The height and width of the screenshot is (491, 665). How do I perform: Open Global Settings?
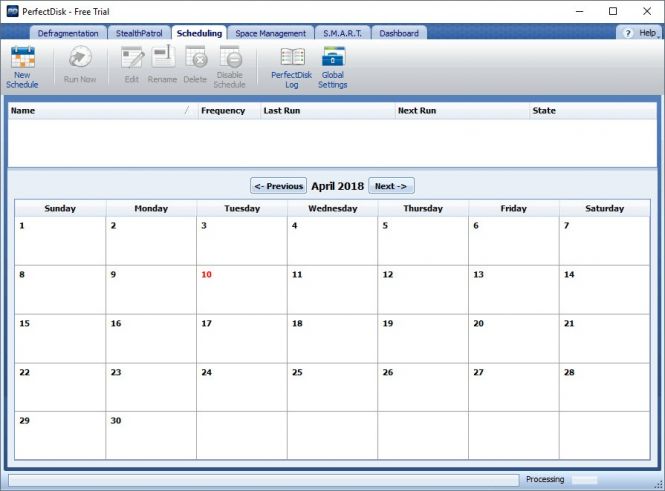tap(333, 68)
